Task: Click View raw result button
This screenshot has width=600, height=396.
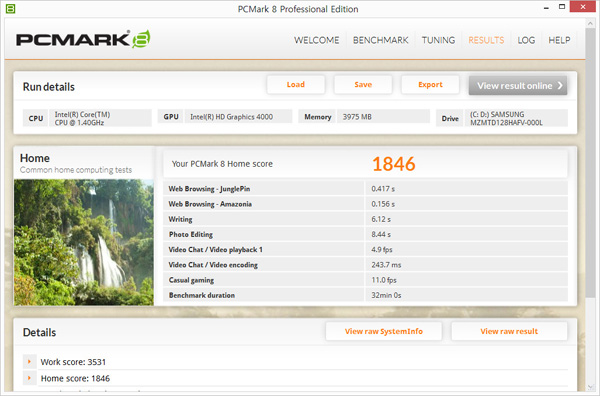Action: point(509,331)
